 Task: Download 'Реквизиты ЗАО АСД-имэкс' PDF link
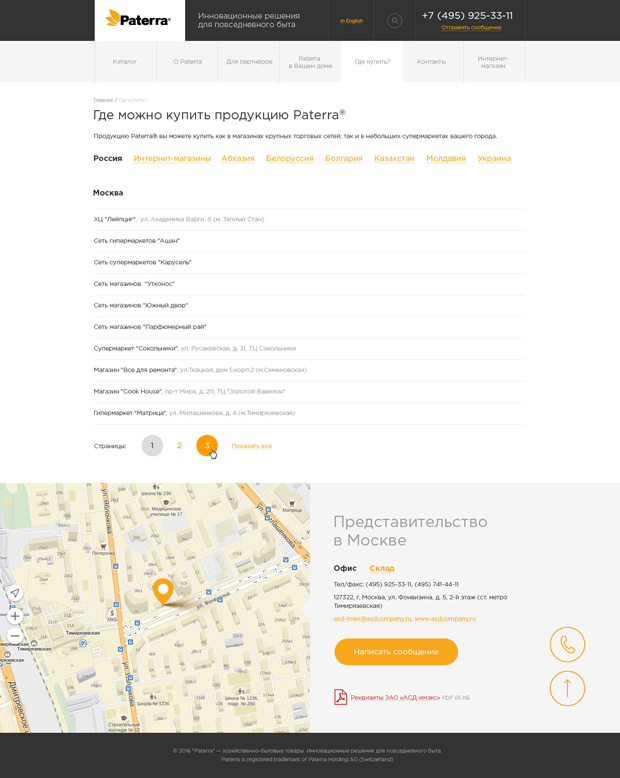(x=395, y=698)
